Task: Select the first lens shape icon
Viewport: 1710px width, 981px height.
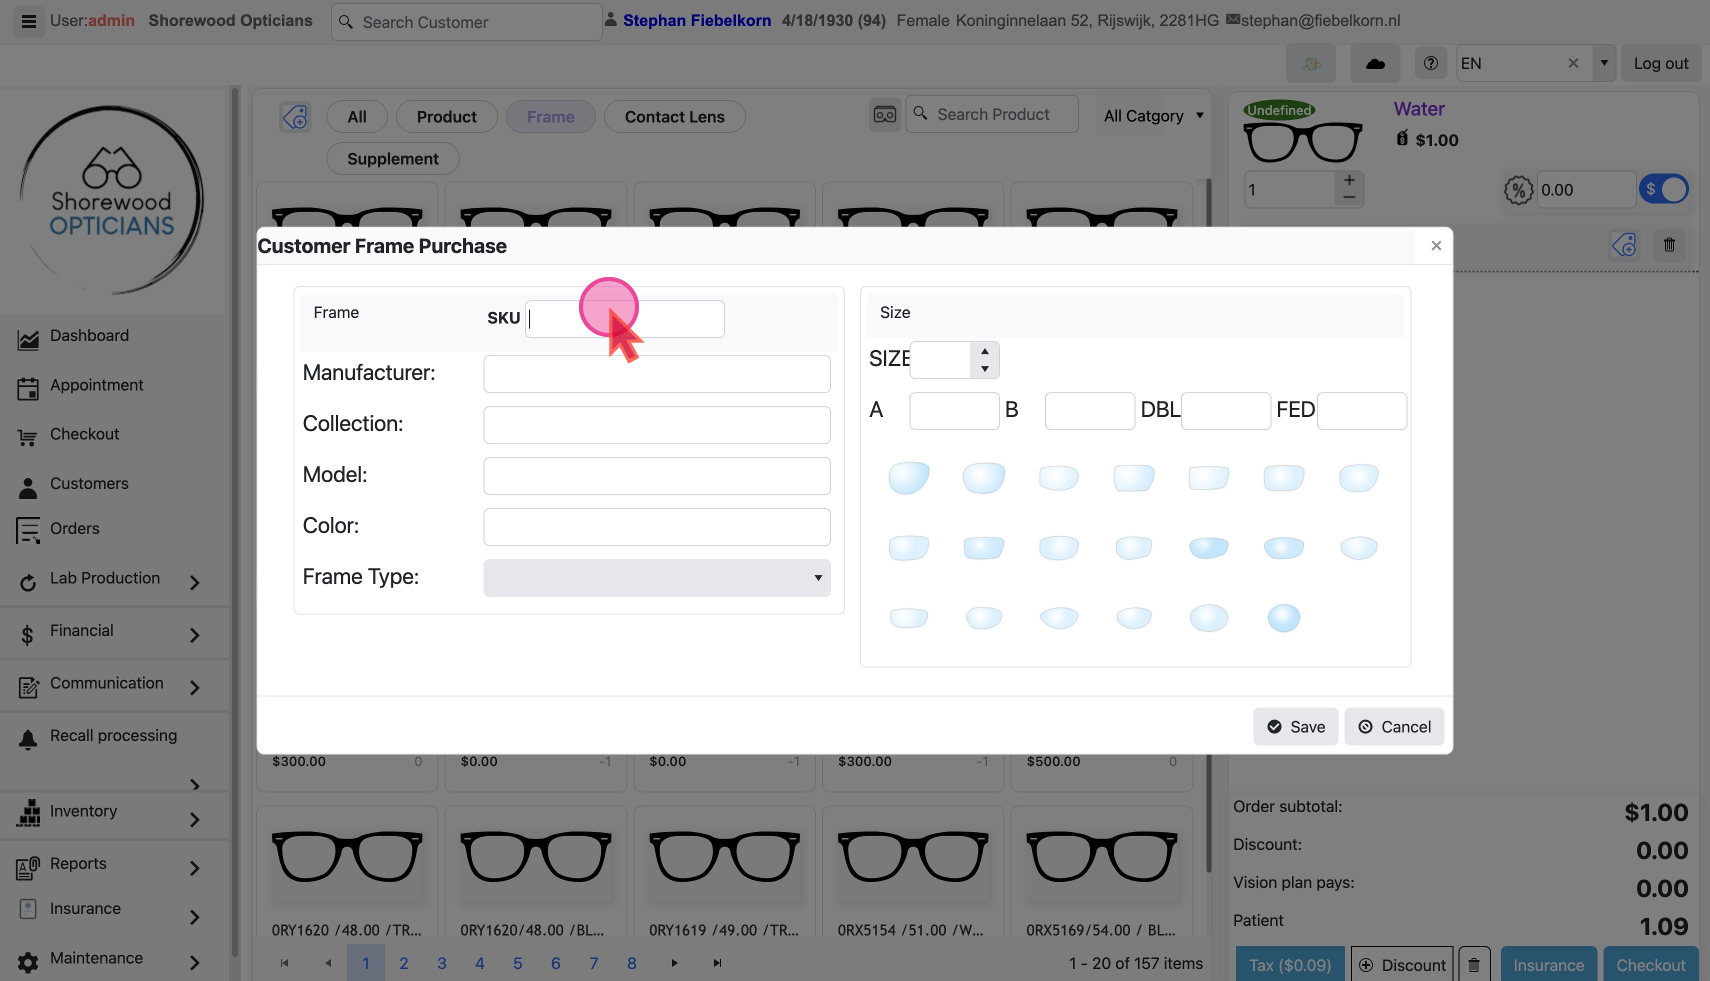Action: tap(908, 478)
